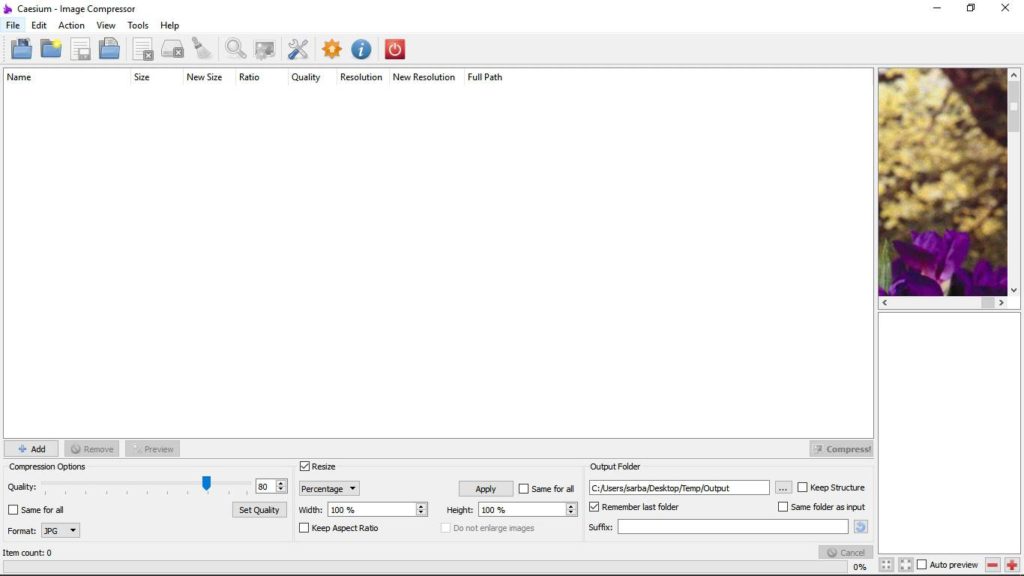Click the preview horizontal scrollbar right arrow
Screen dimensions: 1024x576
[1001, 302]
